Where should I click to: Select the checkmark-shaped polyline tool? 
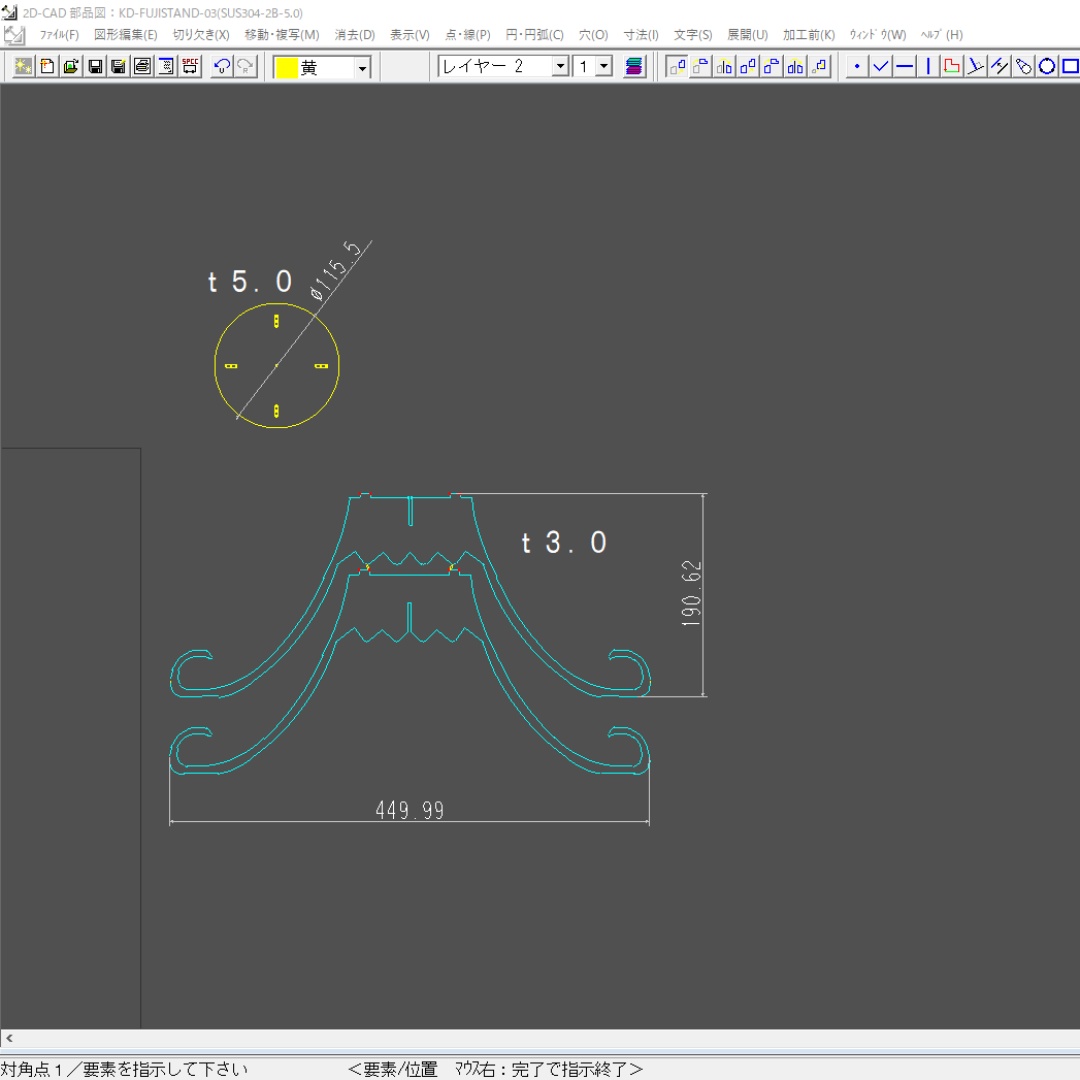pyautogui.click(x=880, y=67)
